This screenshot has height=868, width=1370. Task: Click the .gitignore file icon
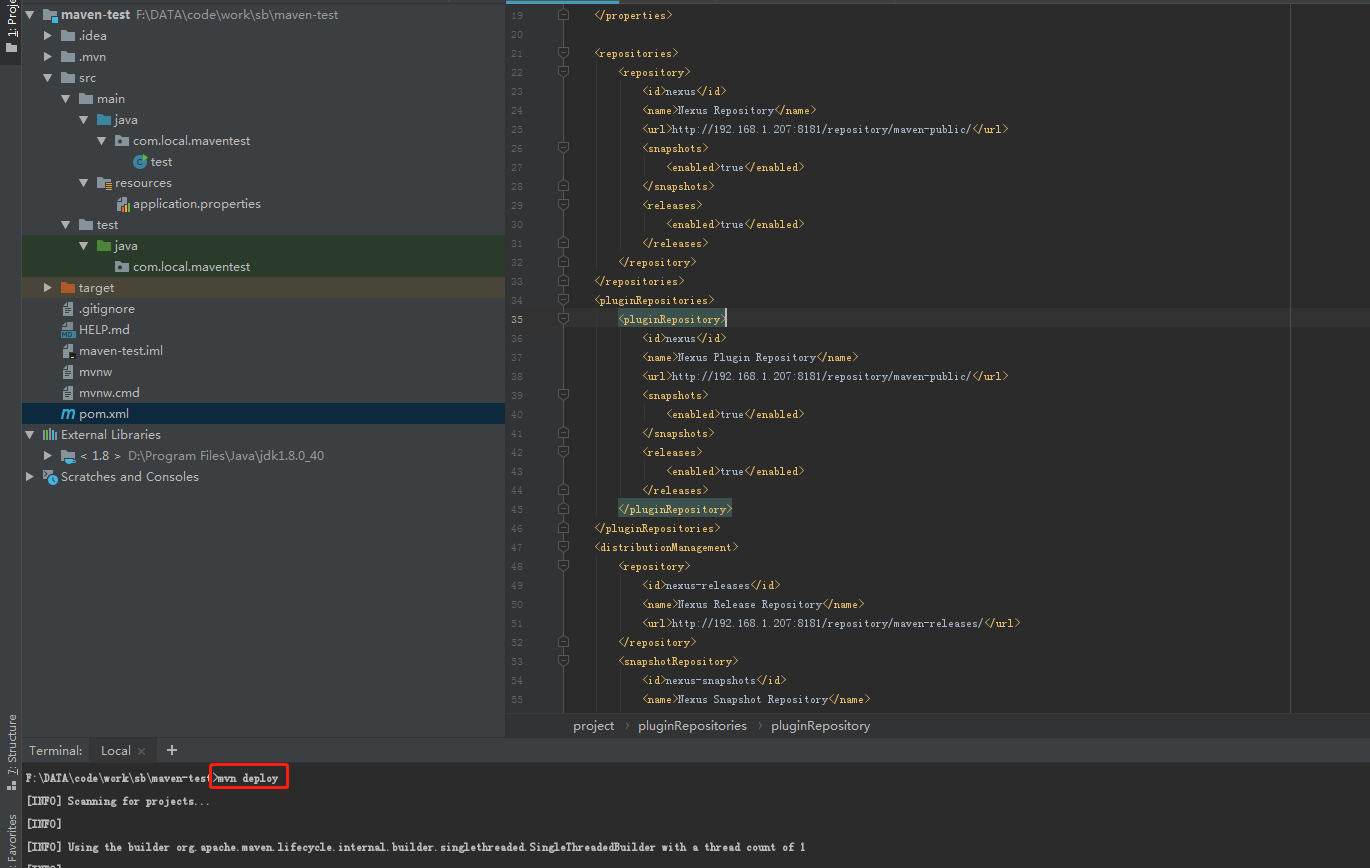coord(70,308)
